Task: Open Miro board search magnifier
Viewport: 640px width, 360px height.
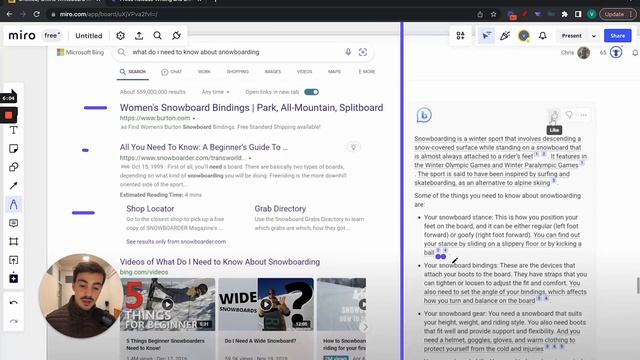Action: (x=158, y=36)
